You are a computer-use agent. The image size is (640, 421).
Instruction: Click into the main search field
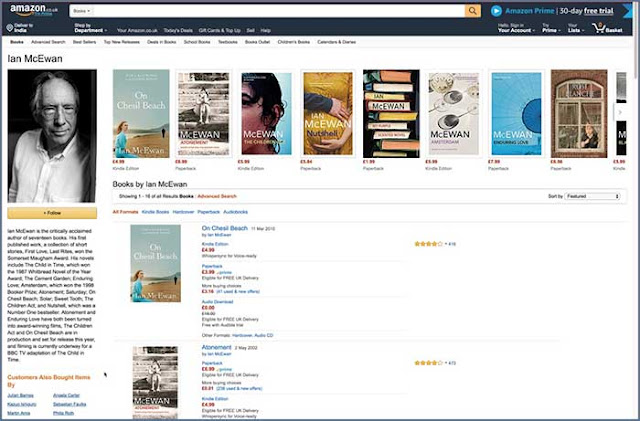click(x=279, y=11)
